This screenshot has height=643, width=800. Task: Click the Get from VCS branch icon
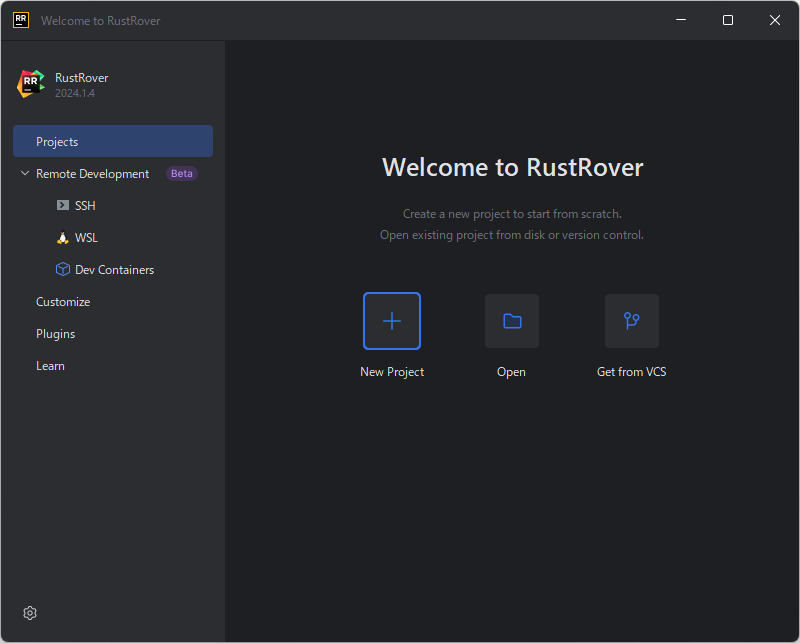click(x=631, y=321)
